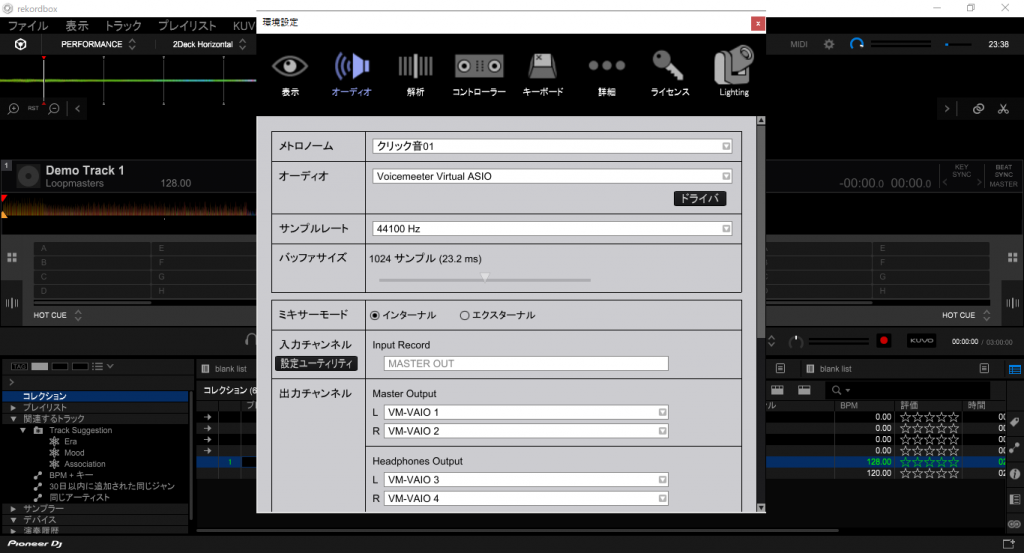Change the PERFORMANCE mode selector
The image size is (1024, 553).
98,44
